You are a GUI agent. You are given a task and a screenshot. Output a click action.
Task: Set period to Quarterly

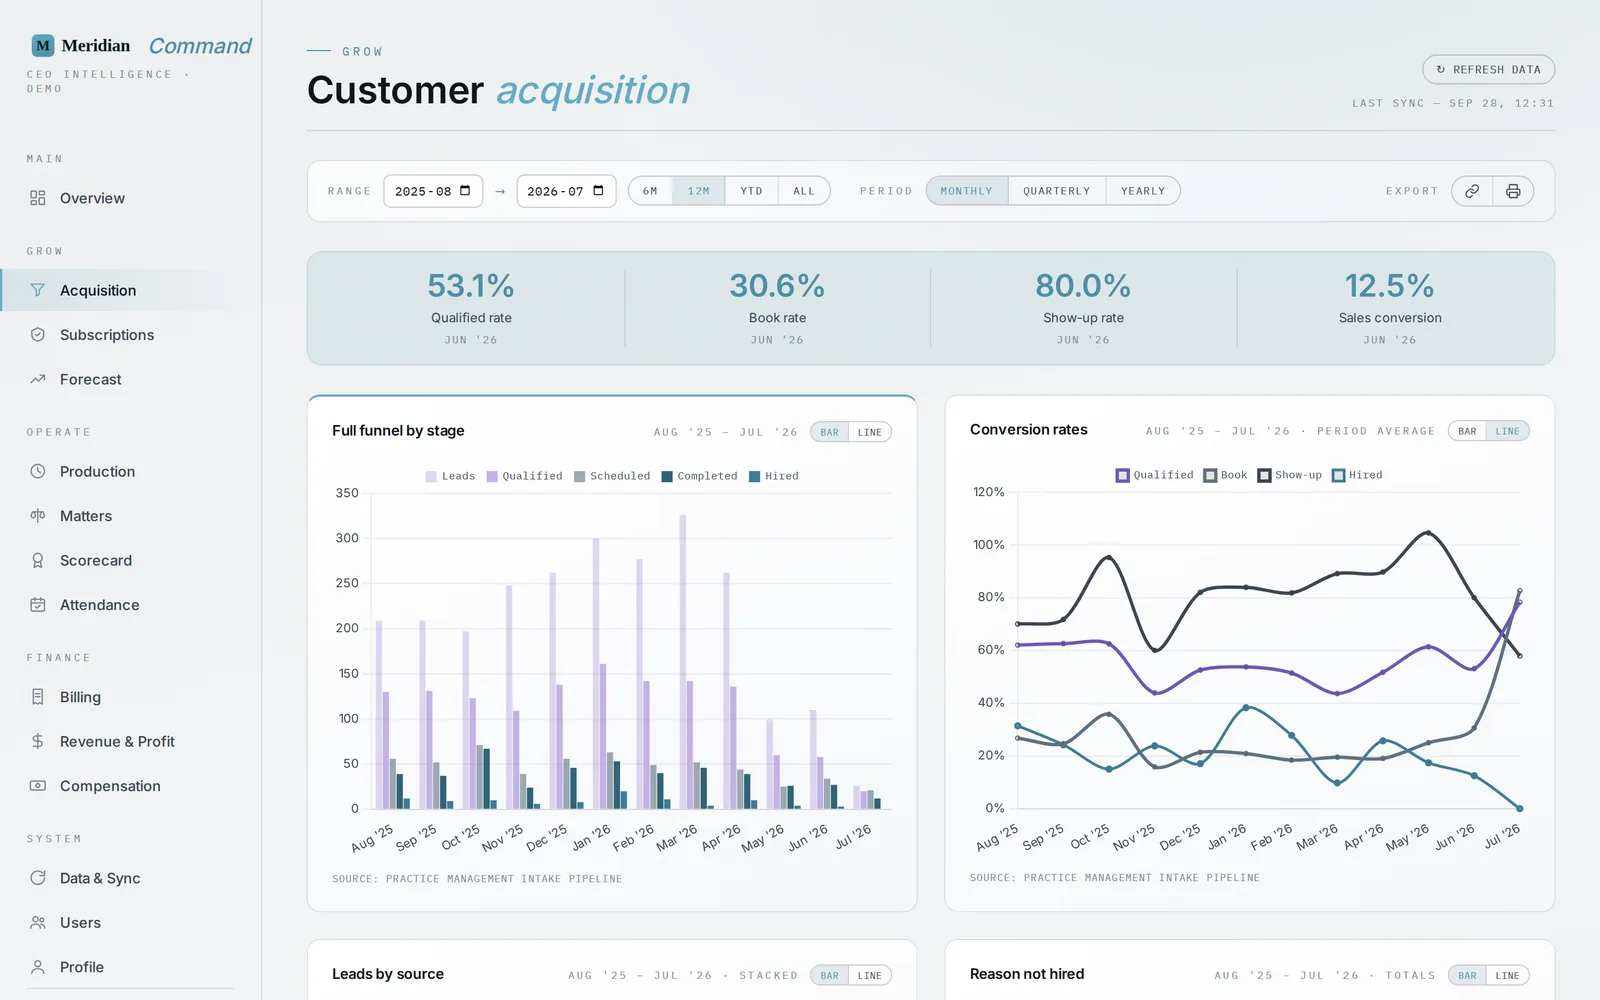click(1057, 191)
